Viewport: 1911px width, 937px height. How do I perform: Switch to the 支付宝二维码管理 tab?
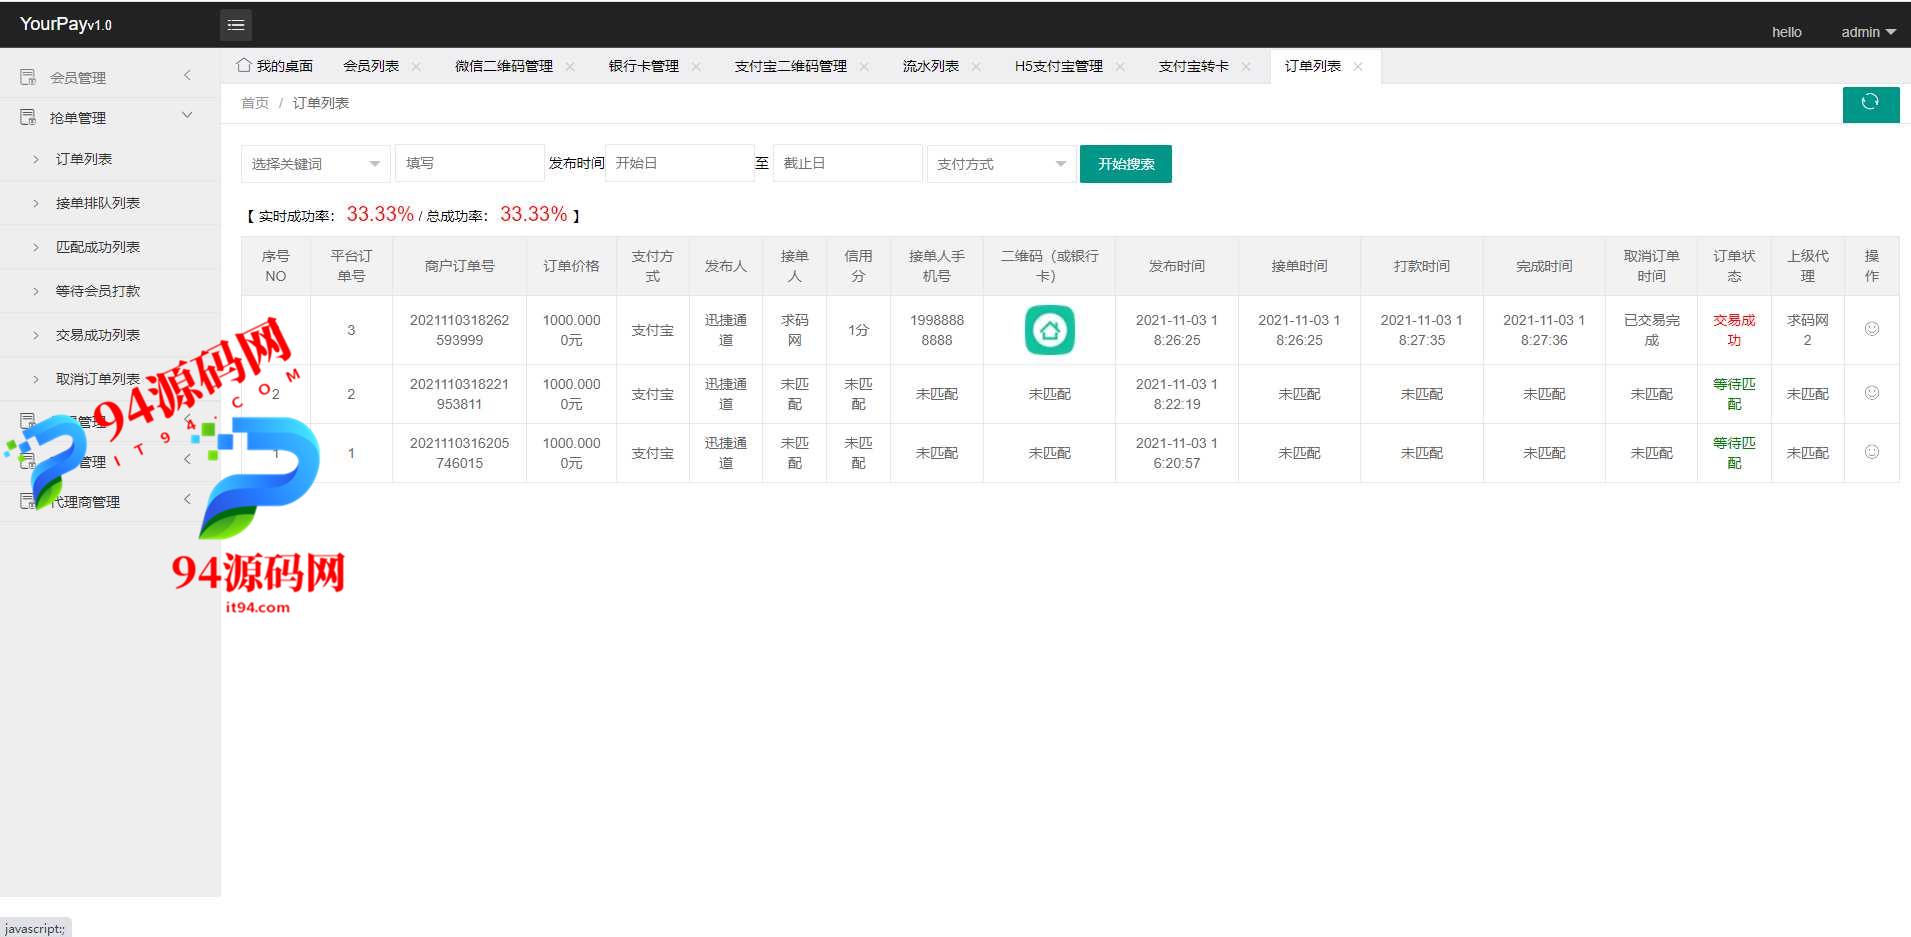tap(791, 66)
